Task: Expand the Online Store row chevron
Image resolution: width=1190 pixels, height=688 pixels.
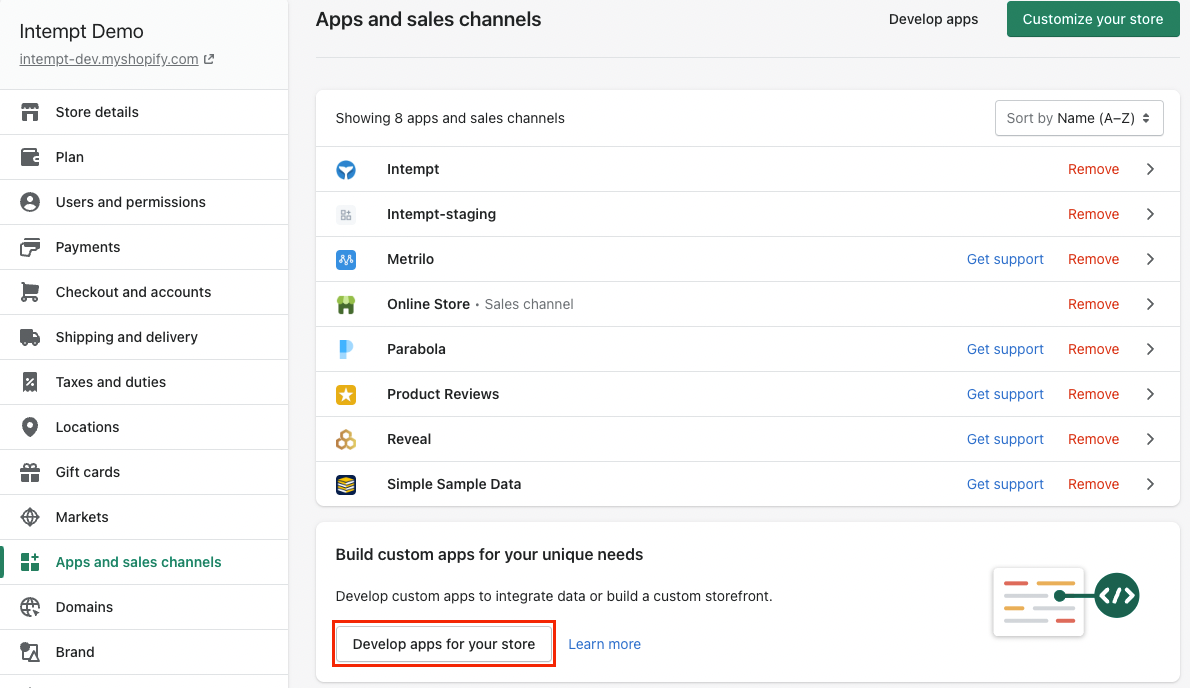Action: coord(1151,304)
